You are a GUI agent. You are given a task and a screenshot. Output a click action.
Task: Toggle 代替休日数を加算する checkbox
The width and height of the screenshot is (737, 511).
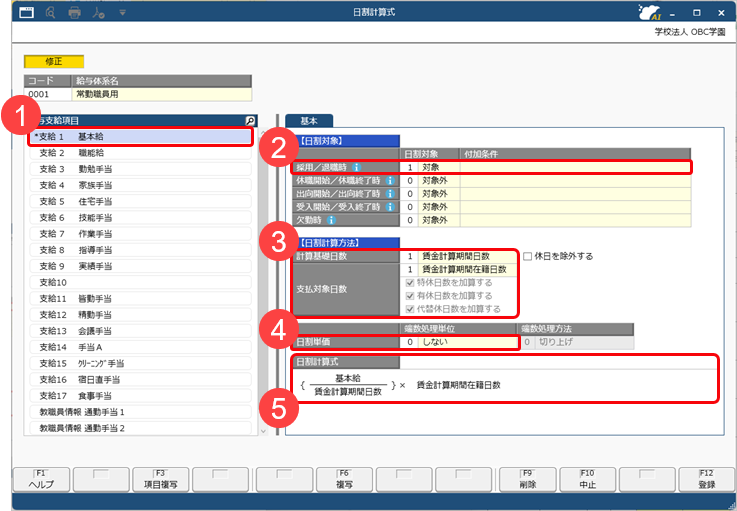[x=410, y=309]
